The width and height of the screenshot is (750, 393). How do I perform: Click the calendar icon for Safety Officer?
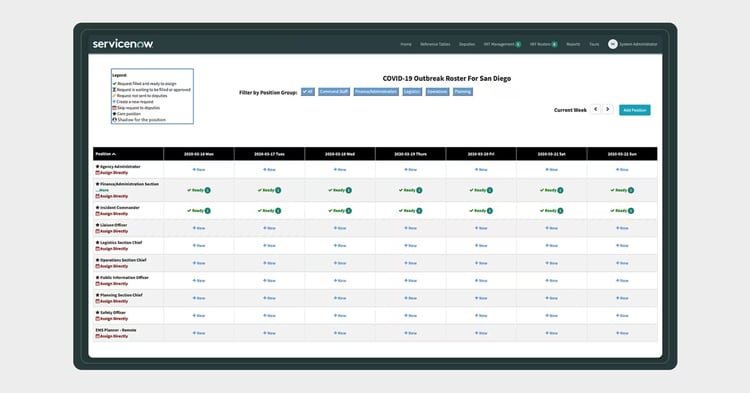[x=98, y=318]
